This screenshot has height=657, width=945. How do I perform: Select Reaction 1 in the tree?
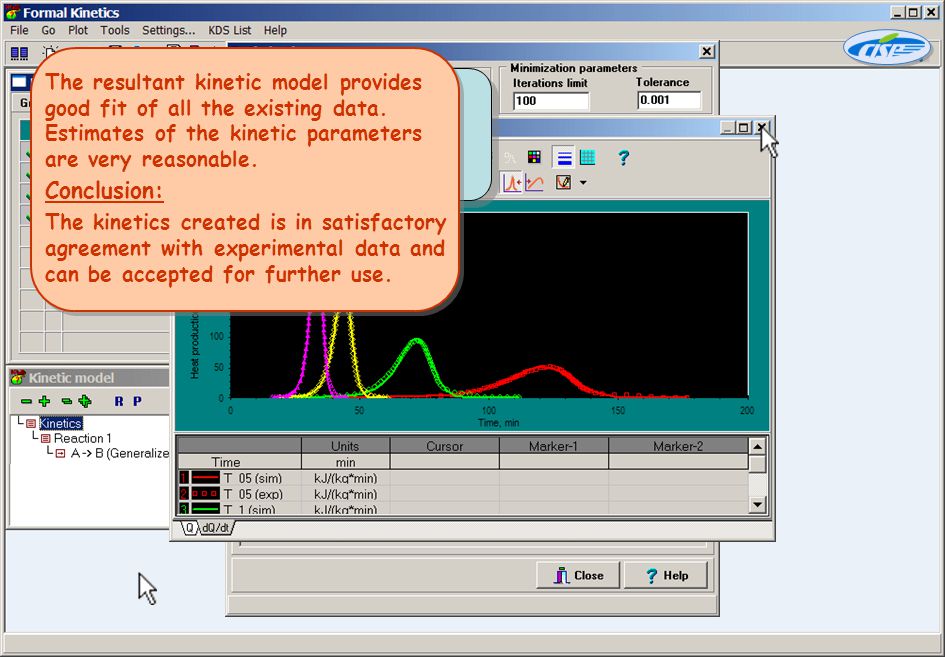(x=83, y=438)
